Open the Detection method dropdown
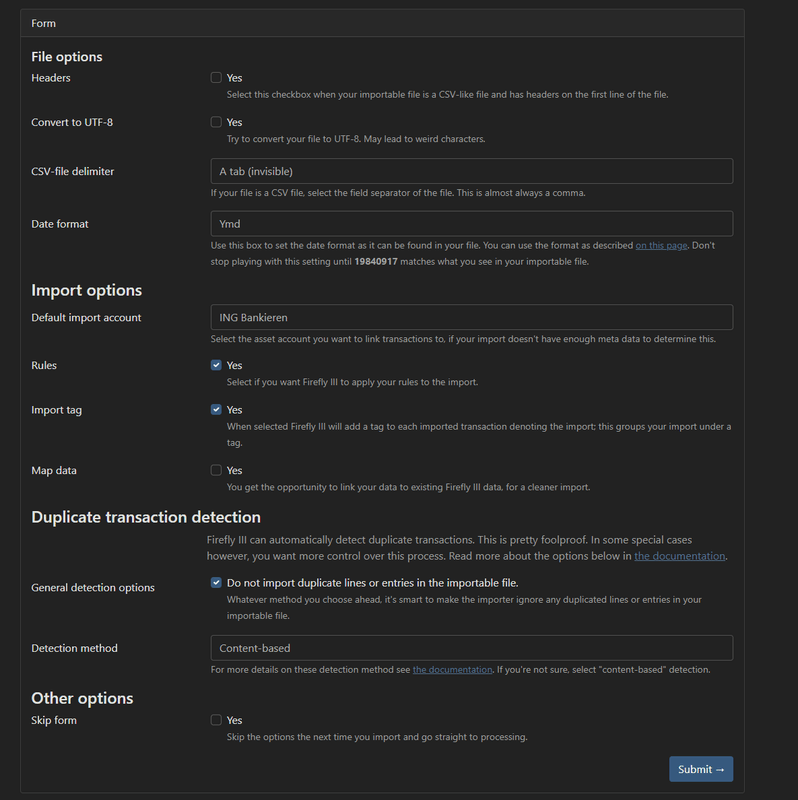The width and height of the screenshot is (798, 800). (x=471, y=648)
